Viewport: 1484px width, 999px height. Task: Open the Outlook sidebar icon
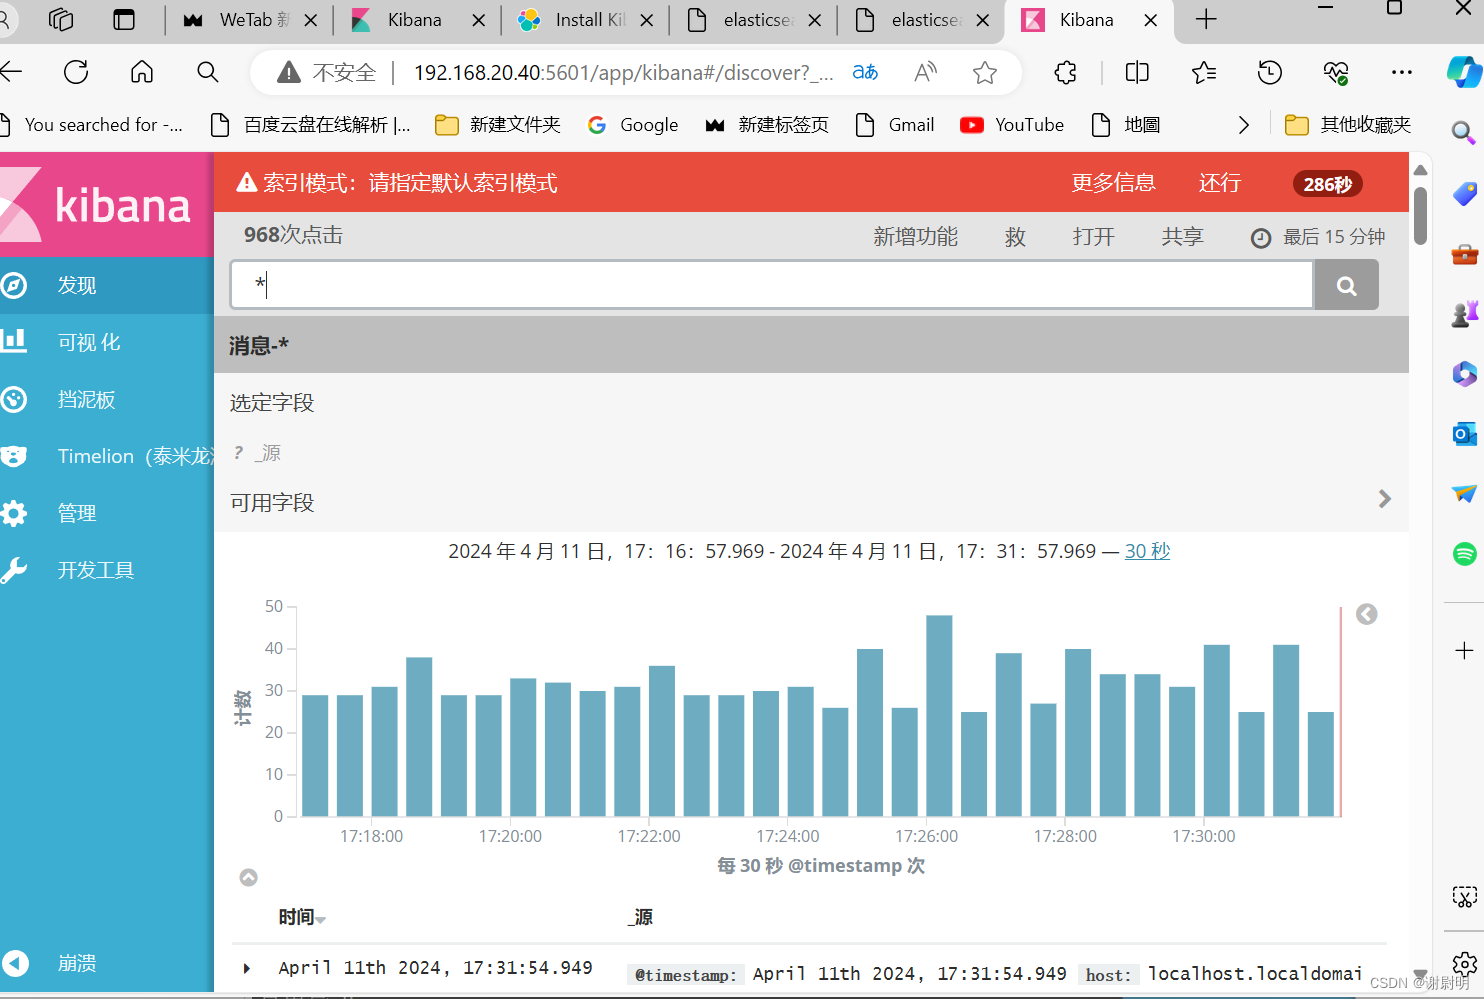point(1464,433)
